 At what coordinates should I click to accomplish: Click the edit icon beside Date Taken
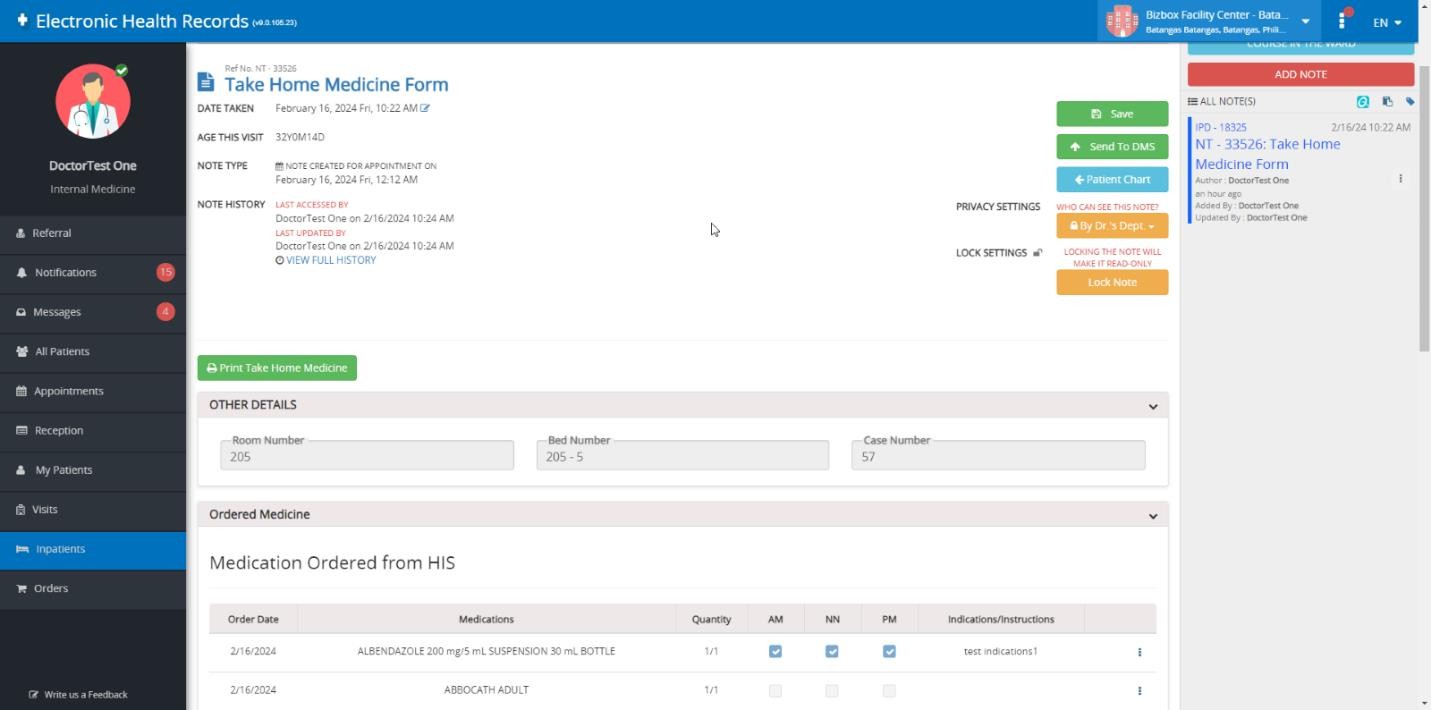(x=425, y=108)
